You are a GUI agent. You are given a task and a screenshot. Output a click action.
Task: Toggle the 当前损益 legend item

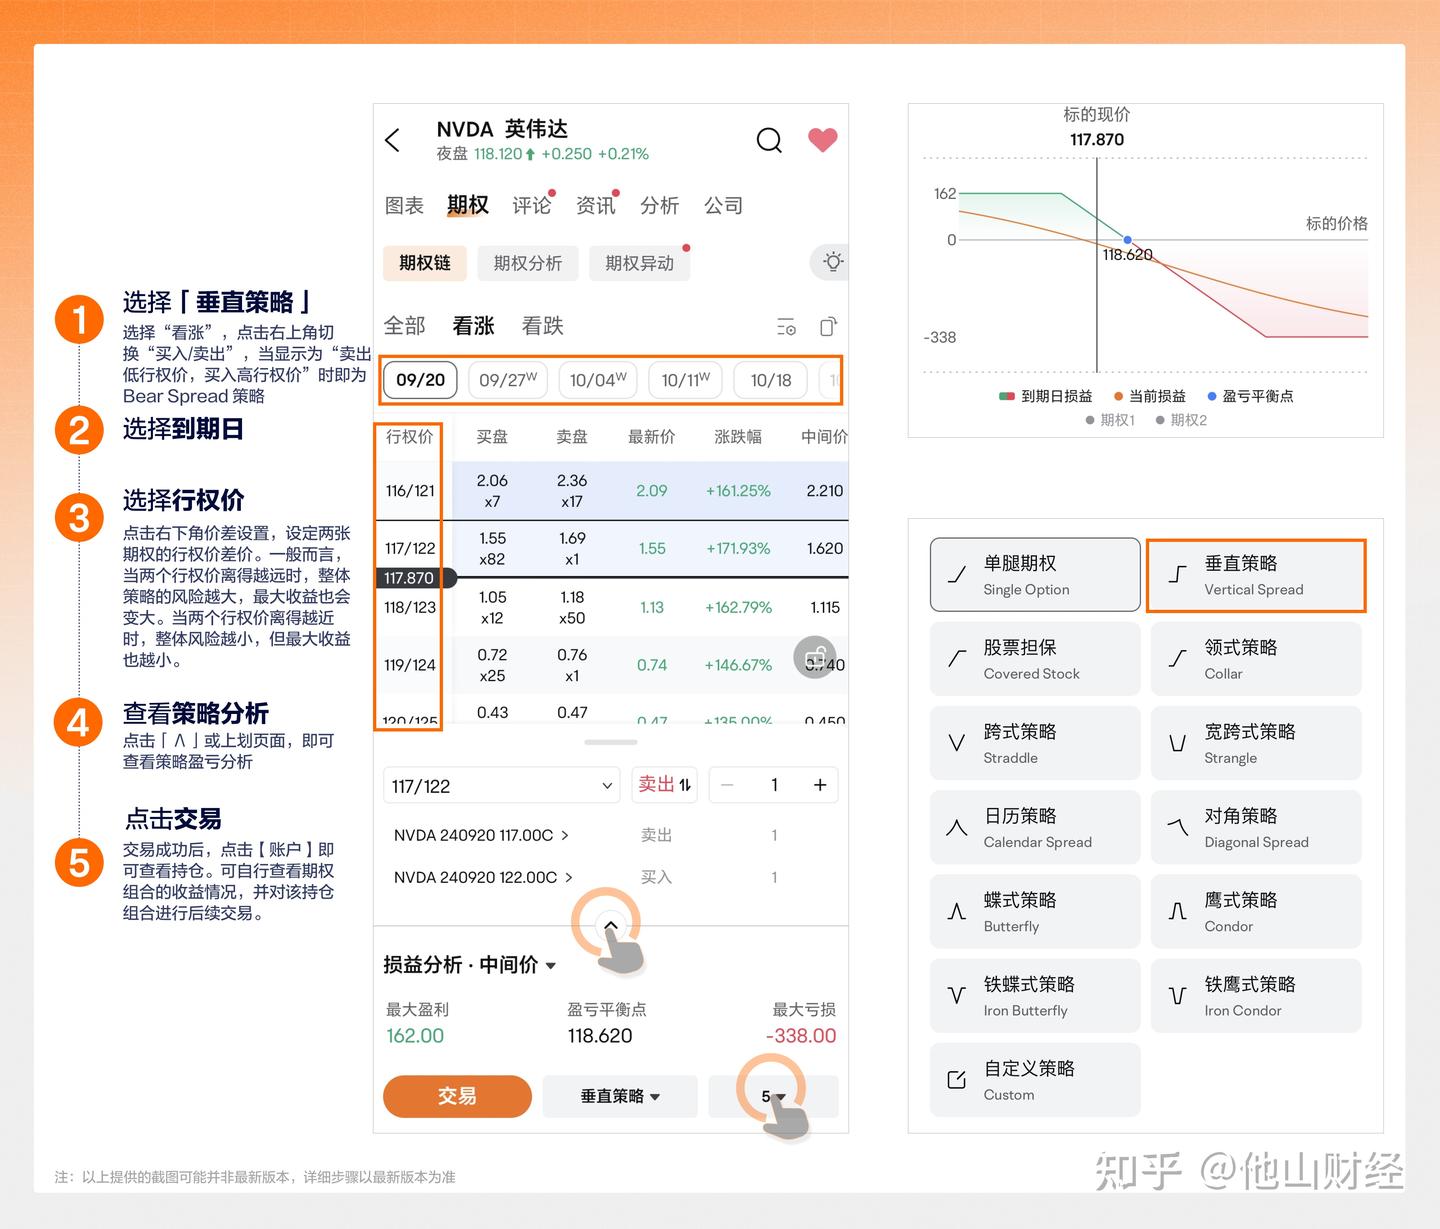[1150, 396]
